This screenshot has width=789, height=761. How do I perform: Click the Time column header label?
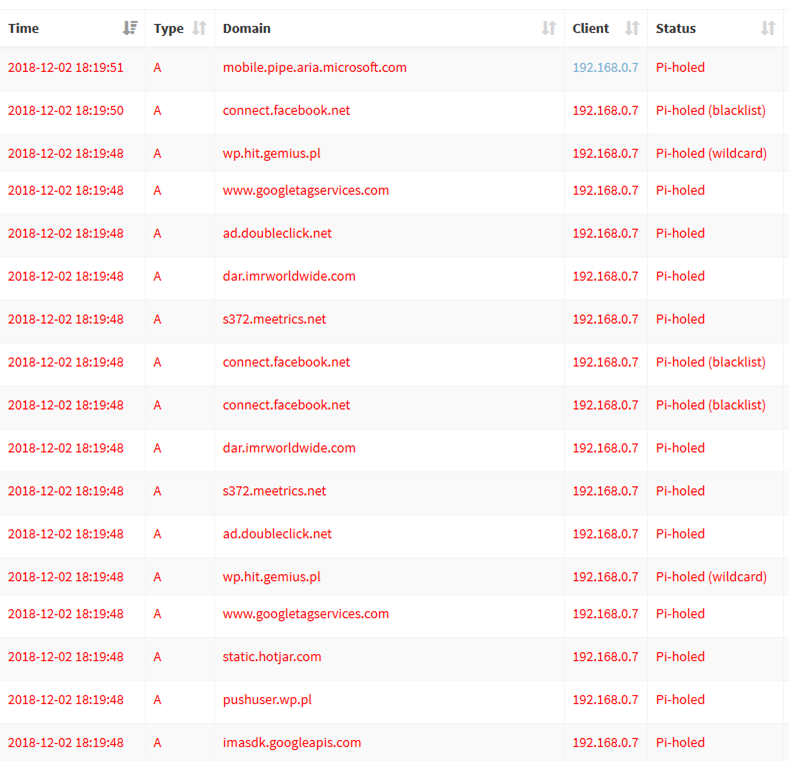coord(24,29)
